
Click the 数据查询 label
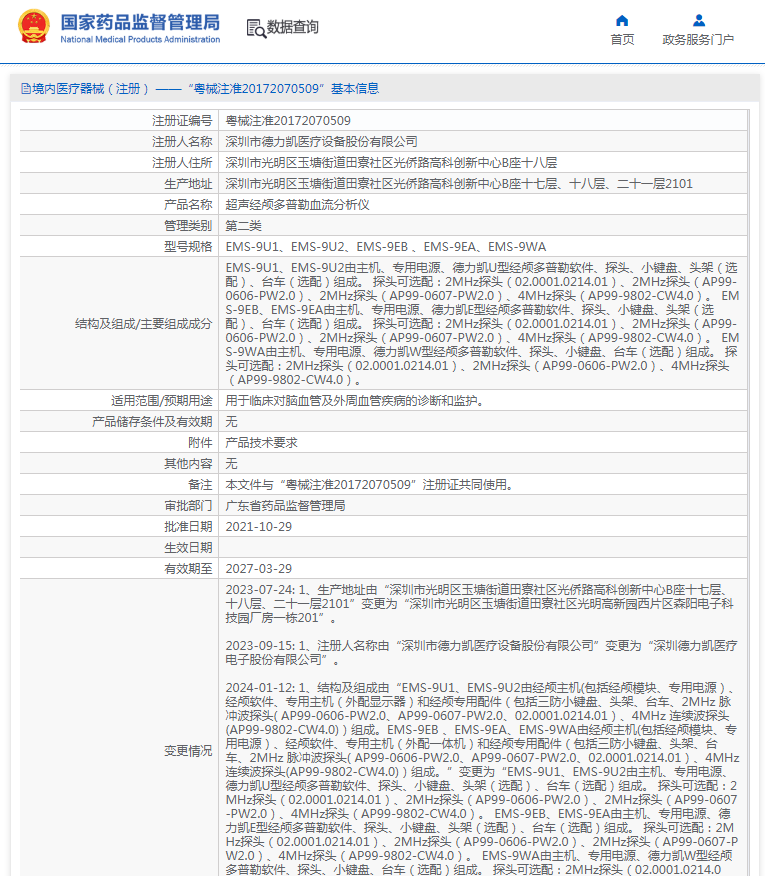(292, 27)
